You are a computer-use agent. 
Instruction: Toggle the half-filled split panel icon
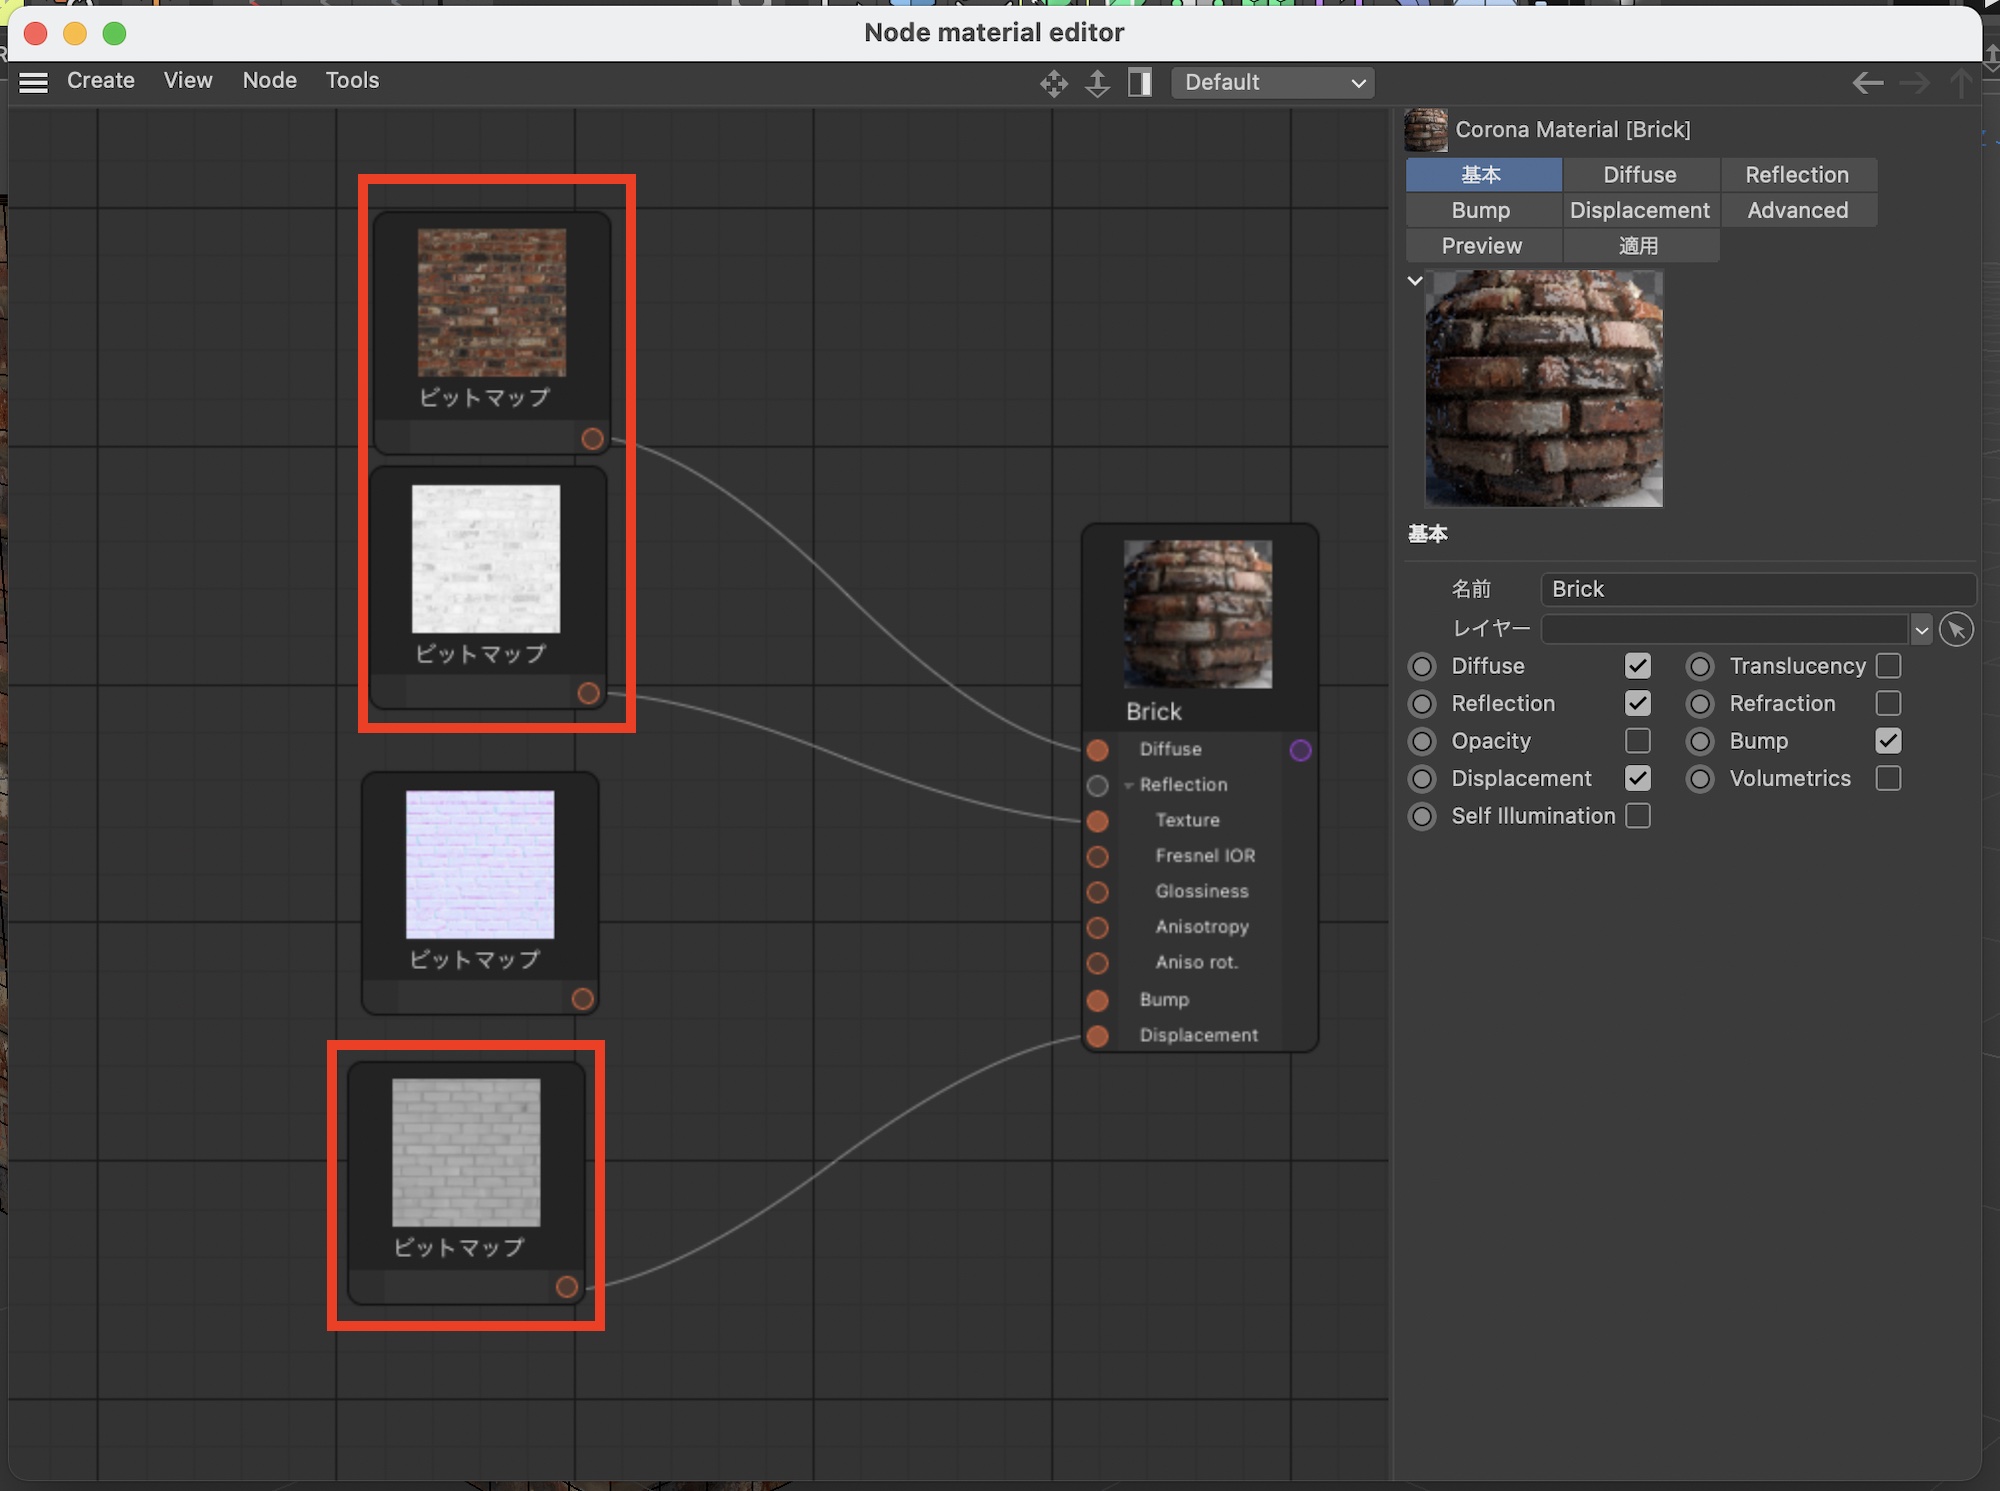tap(1140, 83)
